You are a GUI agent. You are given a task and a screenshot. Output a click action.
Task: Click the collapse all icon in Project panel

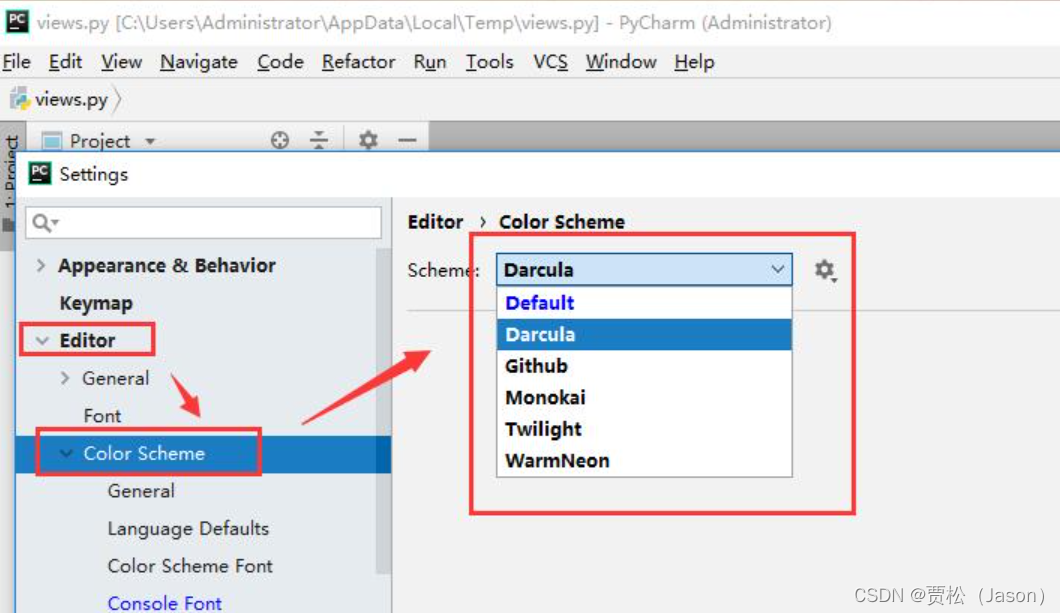tap(318, 140)
